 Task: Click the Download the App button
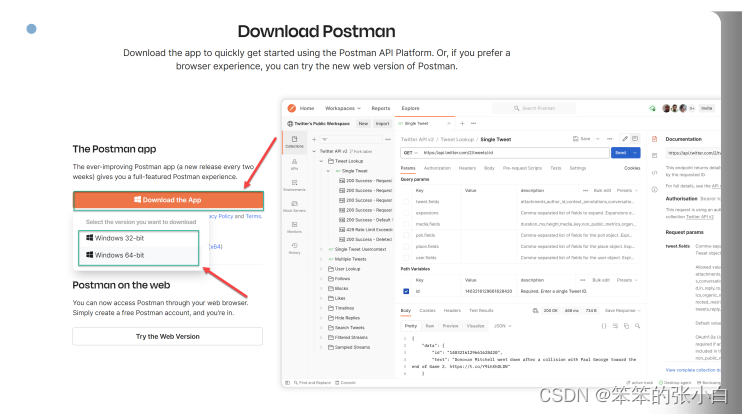pos(154,200)
